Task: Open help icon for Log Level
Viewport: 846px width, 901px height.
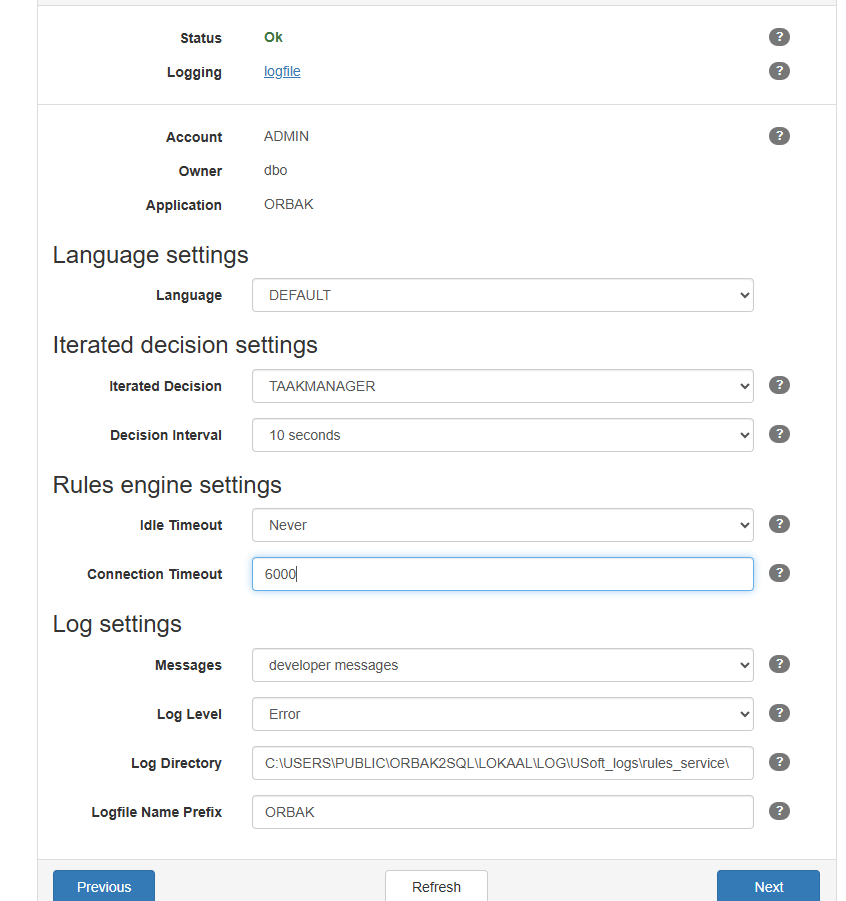Action: (779, 713)
